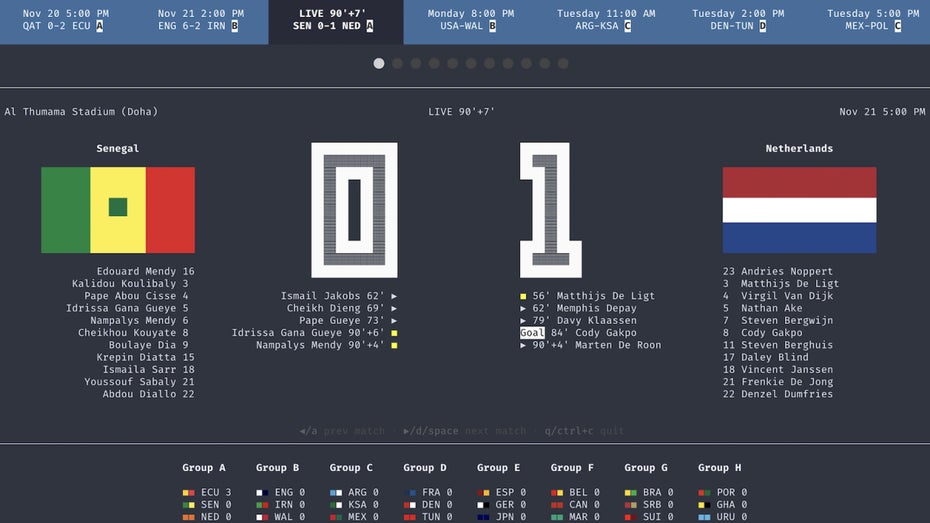Click the substitution arrow beside Marten De Roon 90'+4'
The width and height of the screenshot is (930, 523).
coord(523,345)
